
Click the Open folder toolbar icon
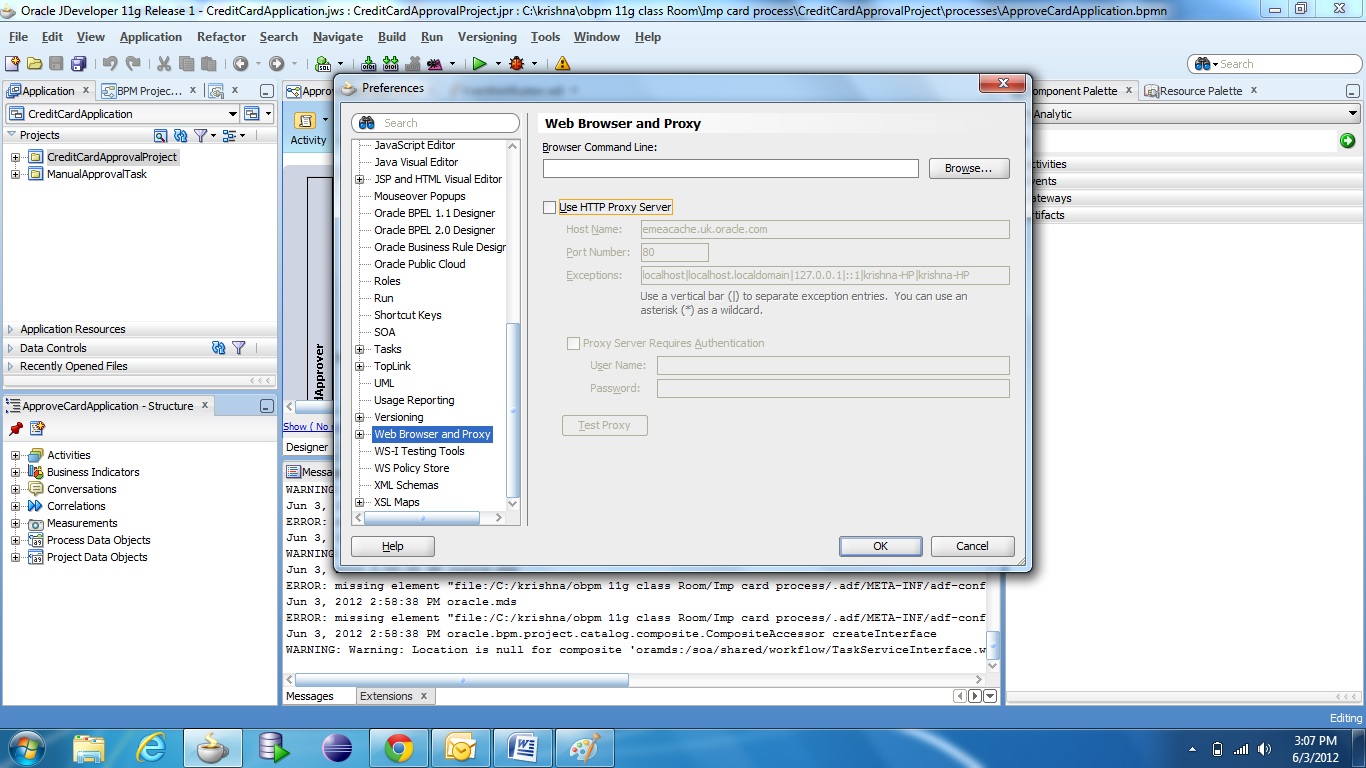[x=35, y=63]
